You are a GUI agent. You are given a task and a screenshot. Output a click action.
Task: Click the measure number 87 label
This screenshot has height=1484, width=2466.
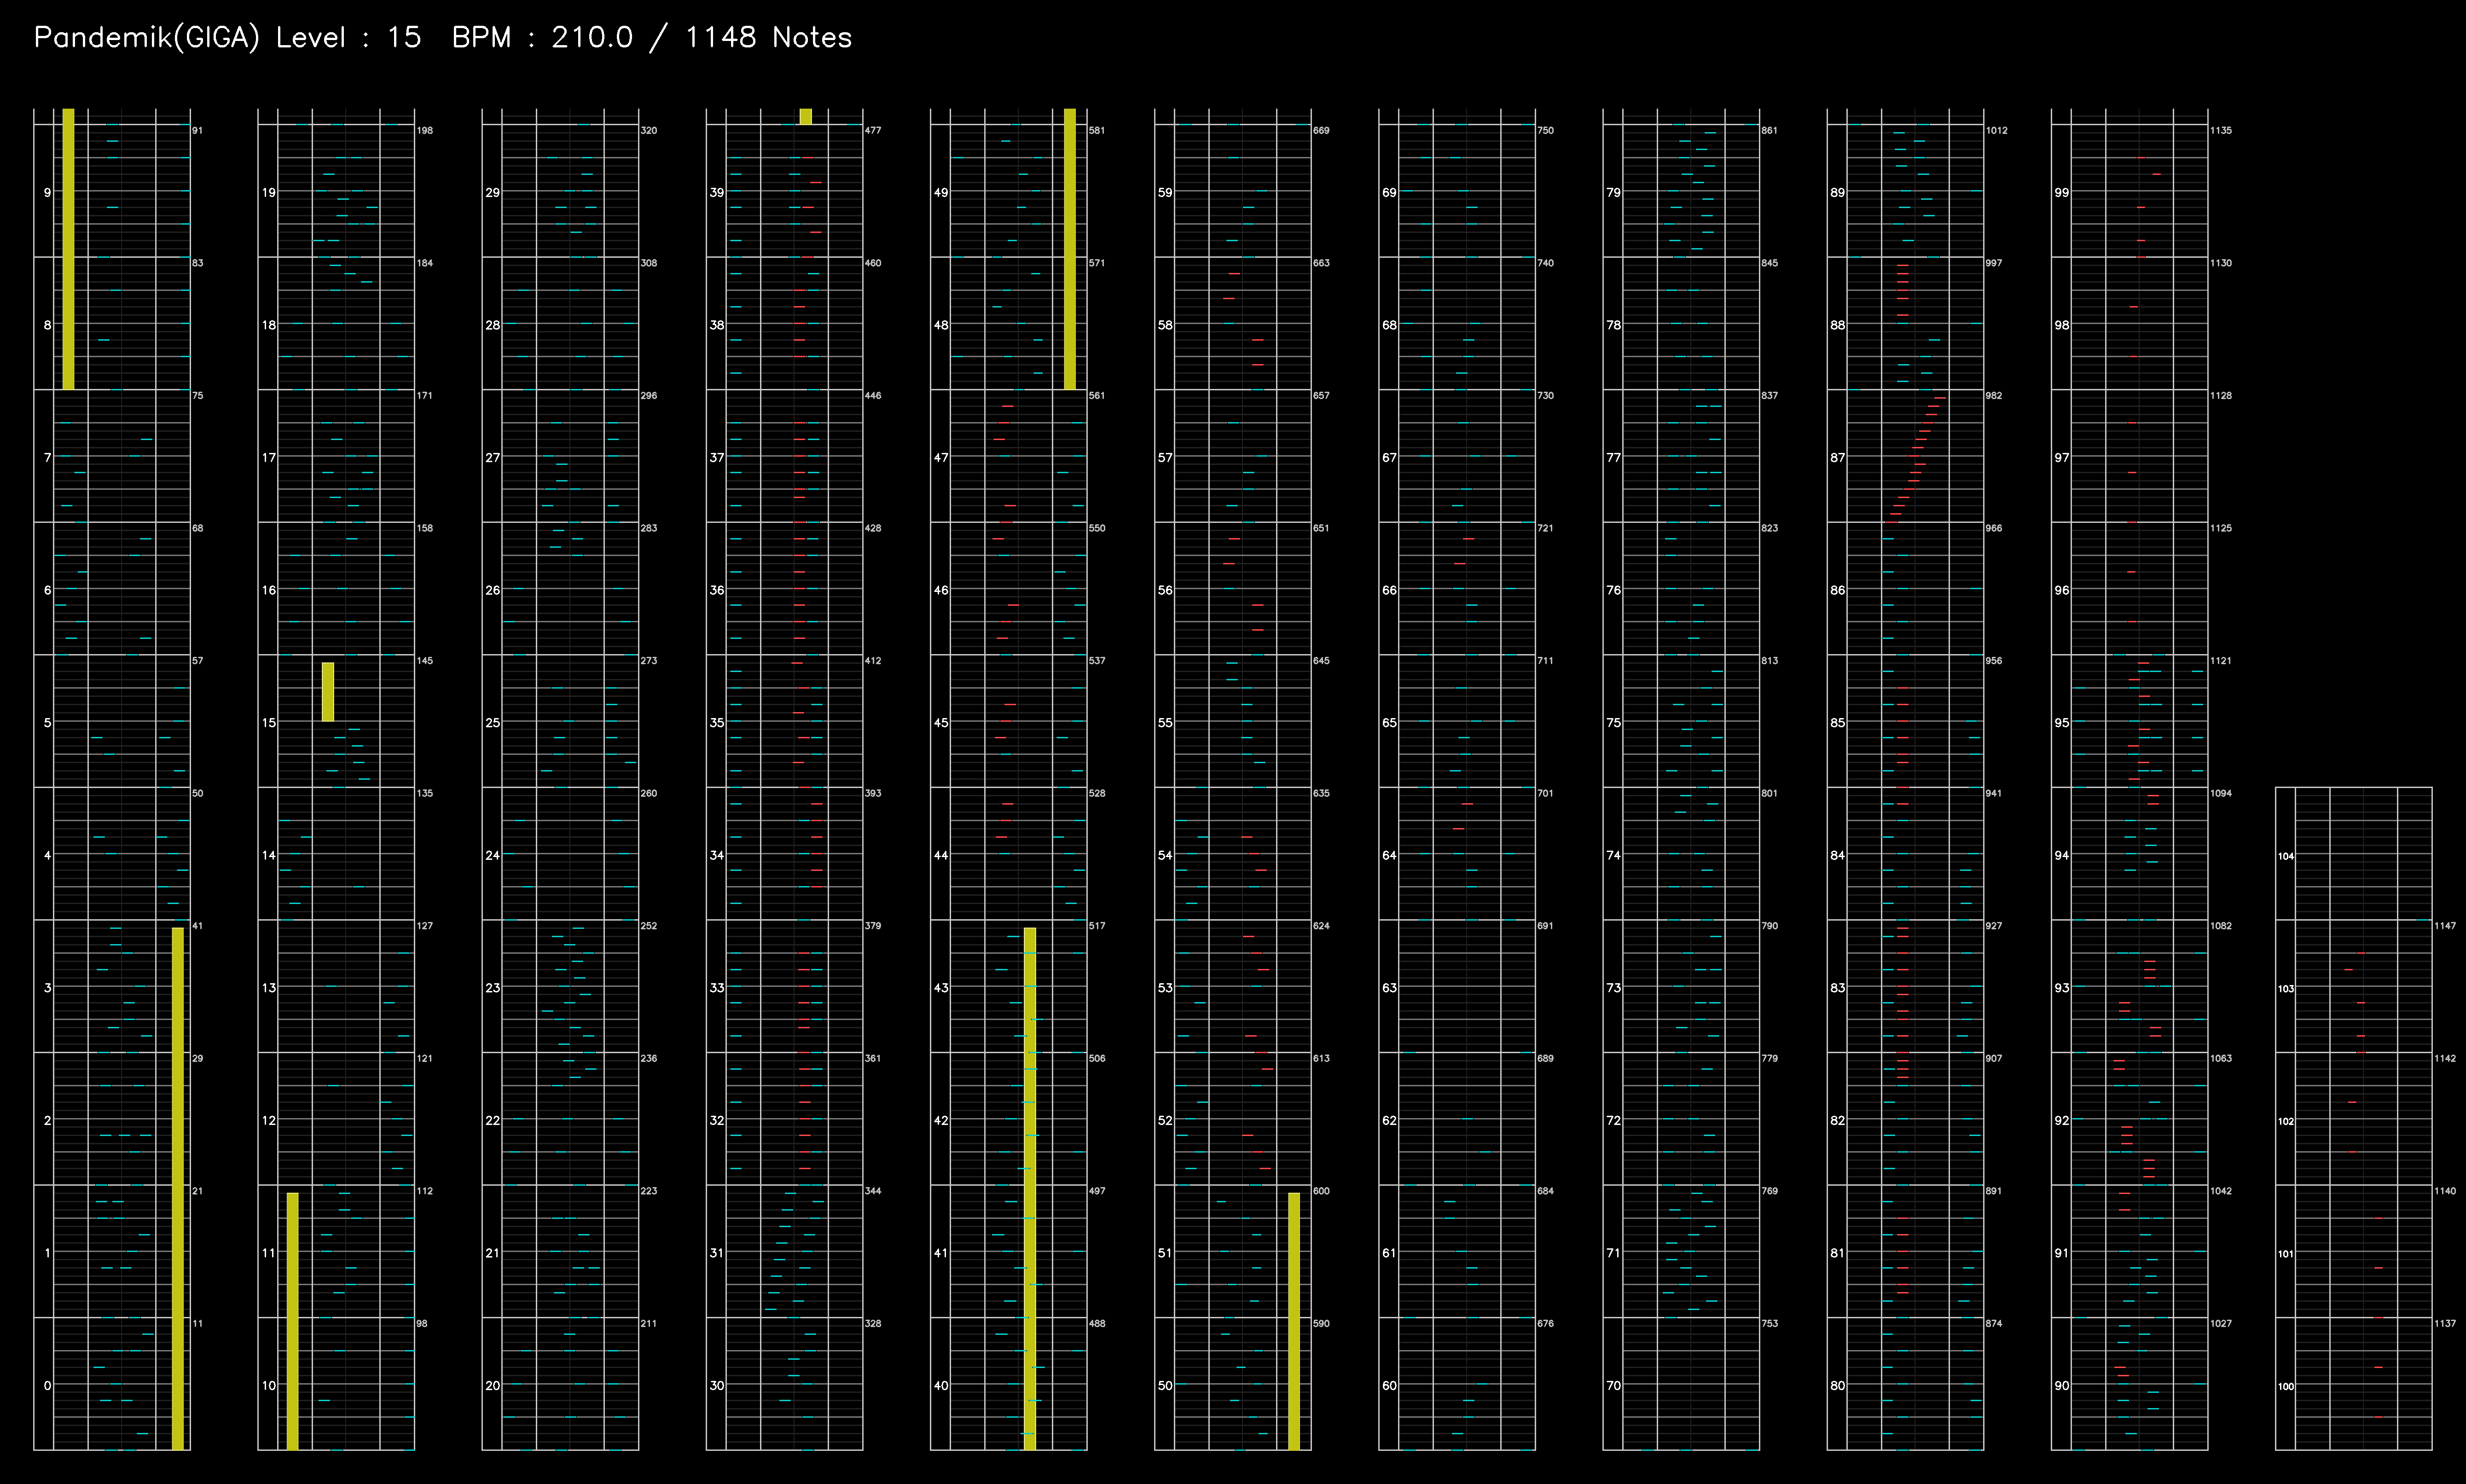pyautogui.click(x=1837, y=458)
